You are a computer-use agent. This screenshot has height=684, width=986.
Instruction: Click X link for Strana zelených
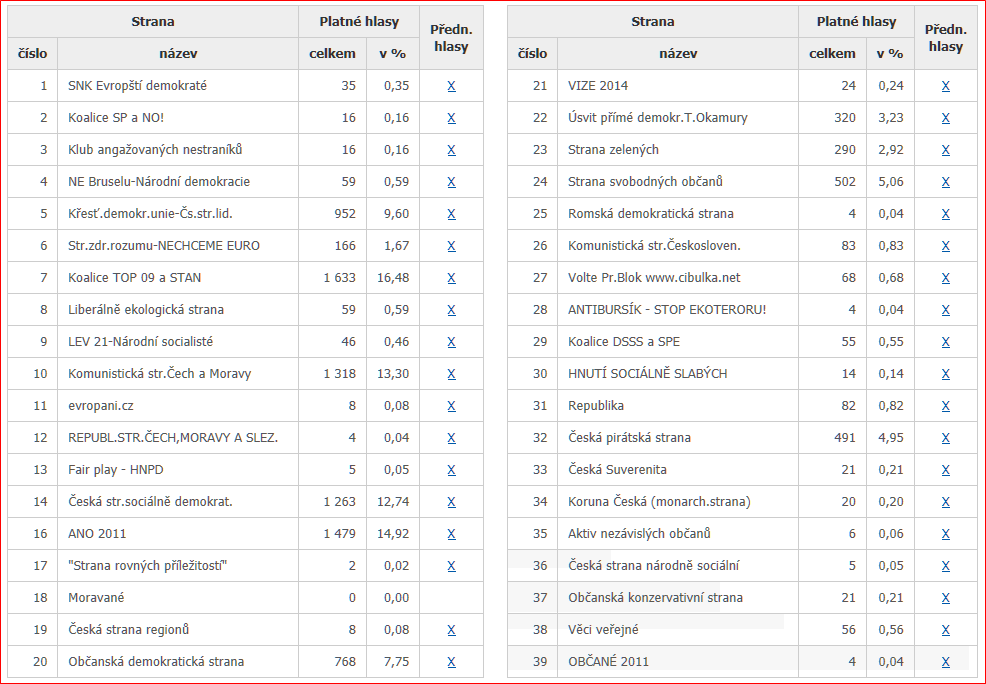pyautogui.click(x=946, y=150)
